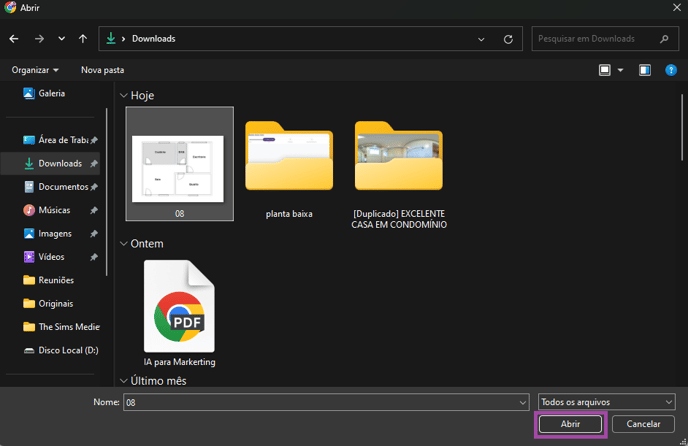Open the Help question mark icon
This screenshot has width=688, height=446.
(x=671, y=70)
